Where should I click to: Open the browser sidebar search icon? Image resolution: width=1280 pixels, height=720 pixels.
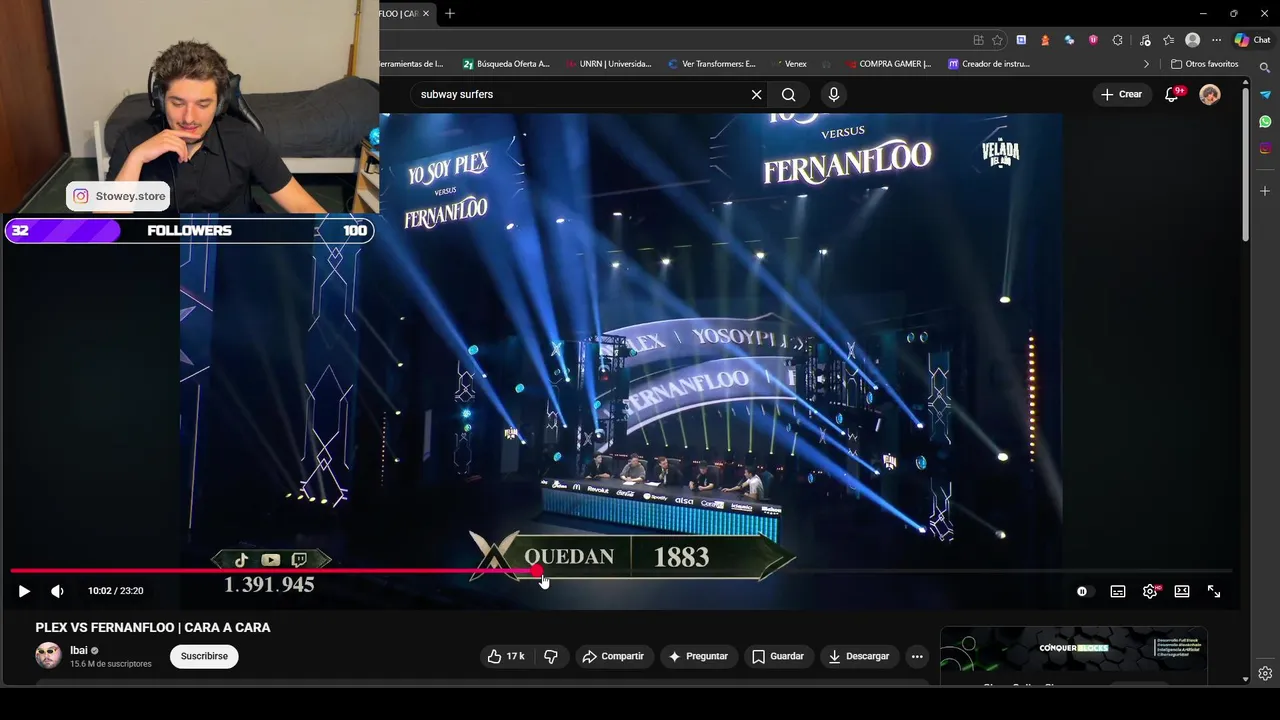click(x=1265, y=67)
